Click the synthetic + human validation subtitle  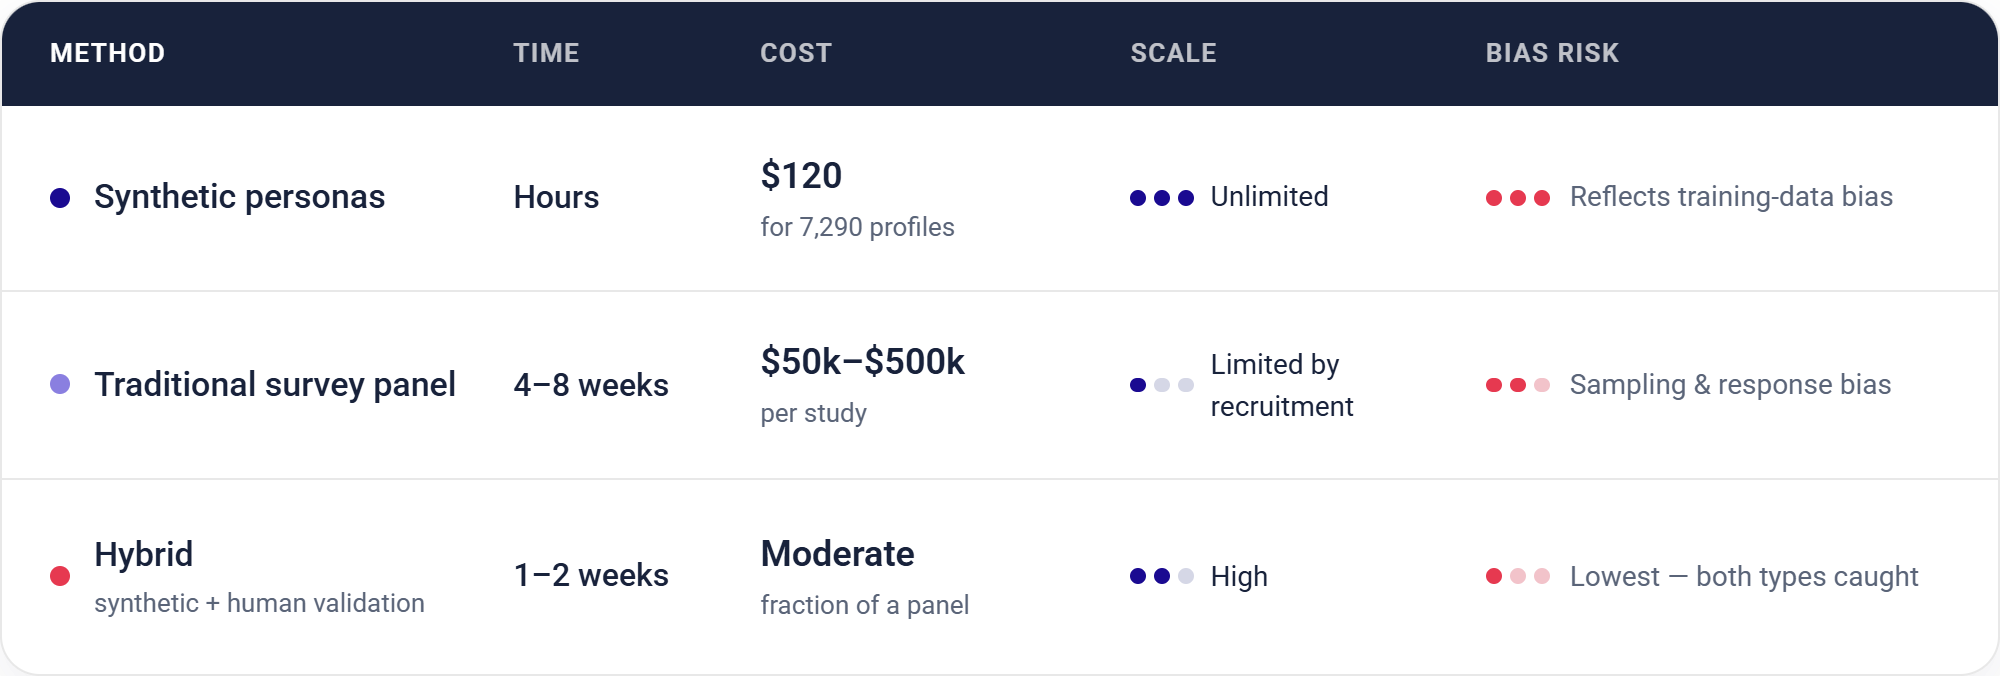tap(259, 603)
